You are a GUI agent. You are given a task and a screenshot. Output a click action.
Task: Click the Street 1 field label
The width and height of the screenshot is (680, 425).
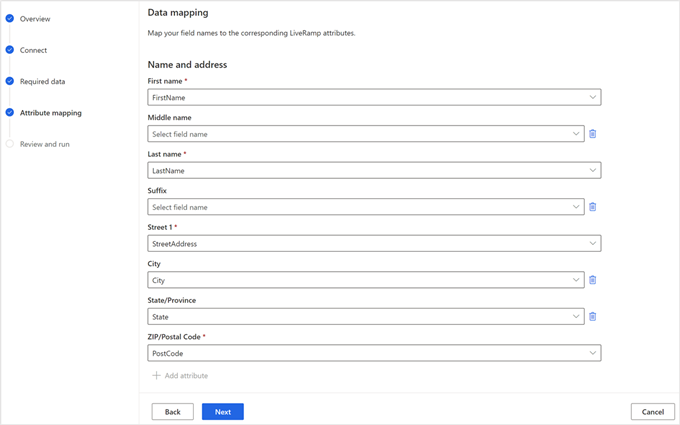point(160,227)
